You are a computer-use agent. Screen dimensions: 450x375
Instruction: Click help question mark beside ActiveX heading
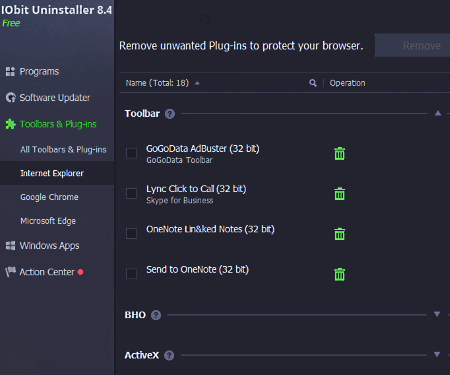coord(169,355)
